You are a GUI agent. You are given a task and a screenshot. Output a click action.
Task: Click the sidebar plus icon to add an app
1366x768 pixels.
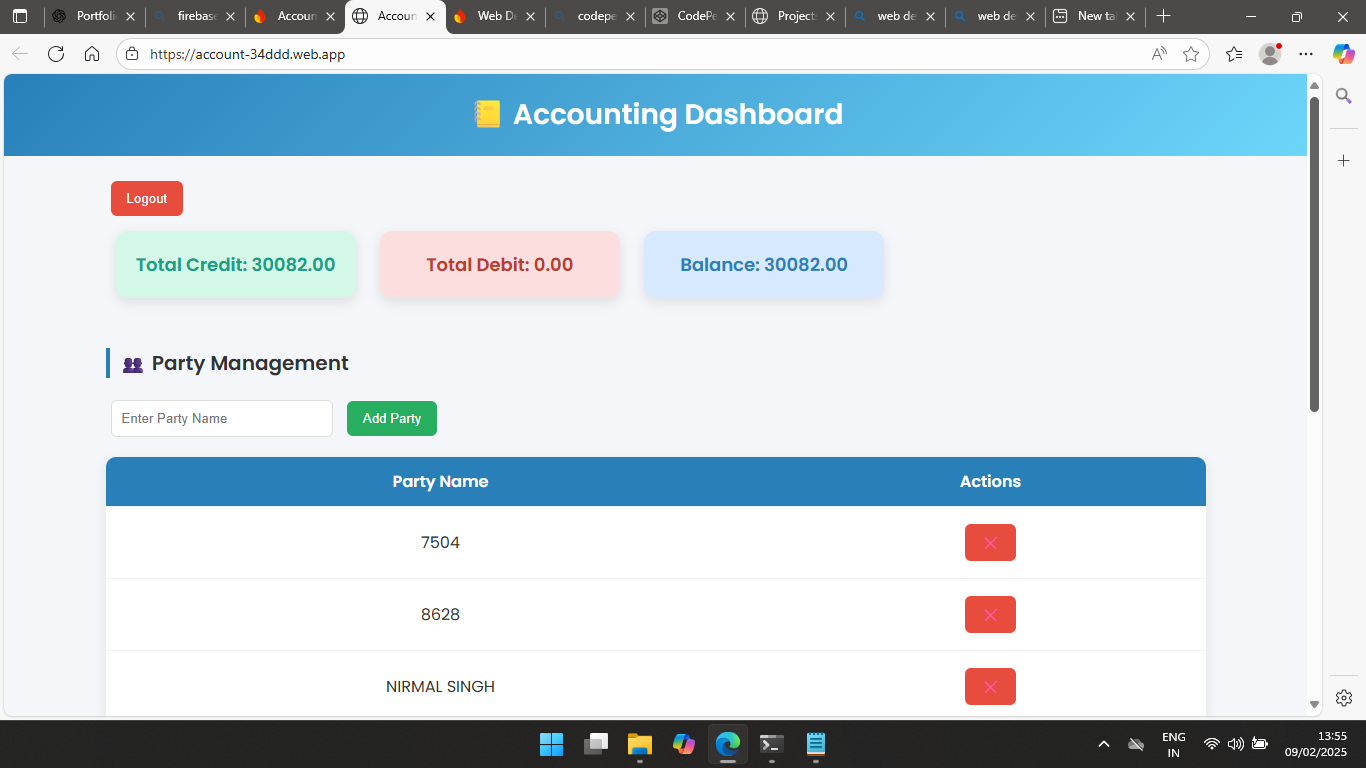tap(1344, 160)
